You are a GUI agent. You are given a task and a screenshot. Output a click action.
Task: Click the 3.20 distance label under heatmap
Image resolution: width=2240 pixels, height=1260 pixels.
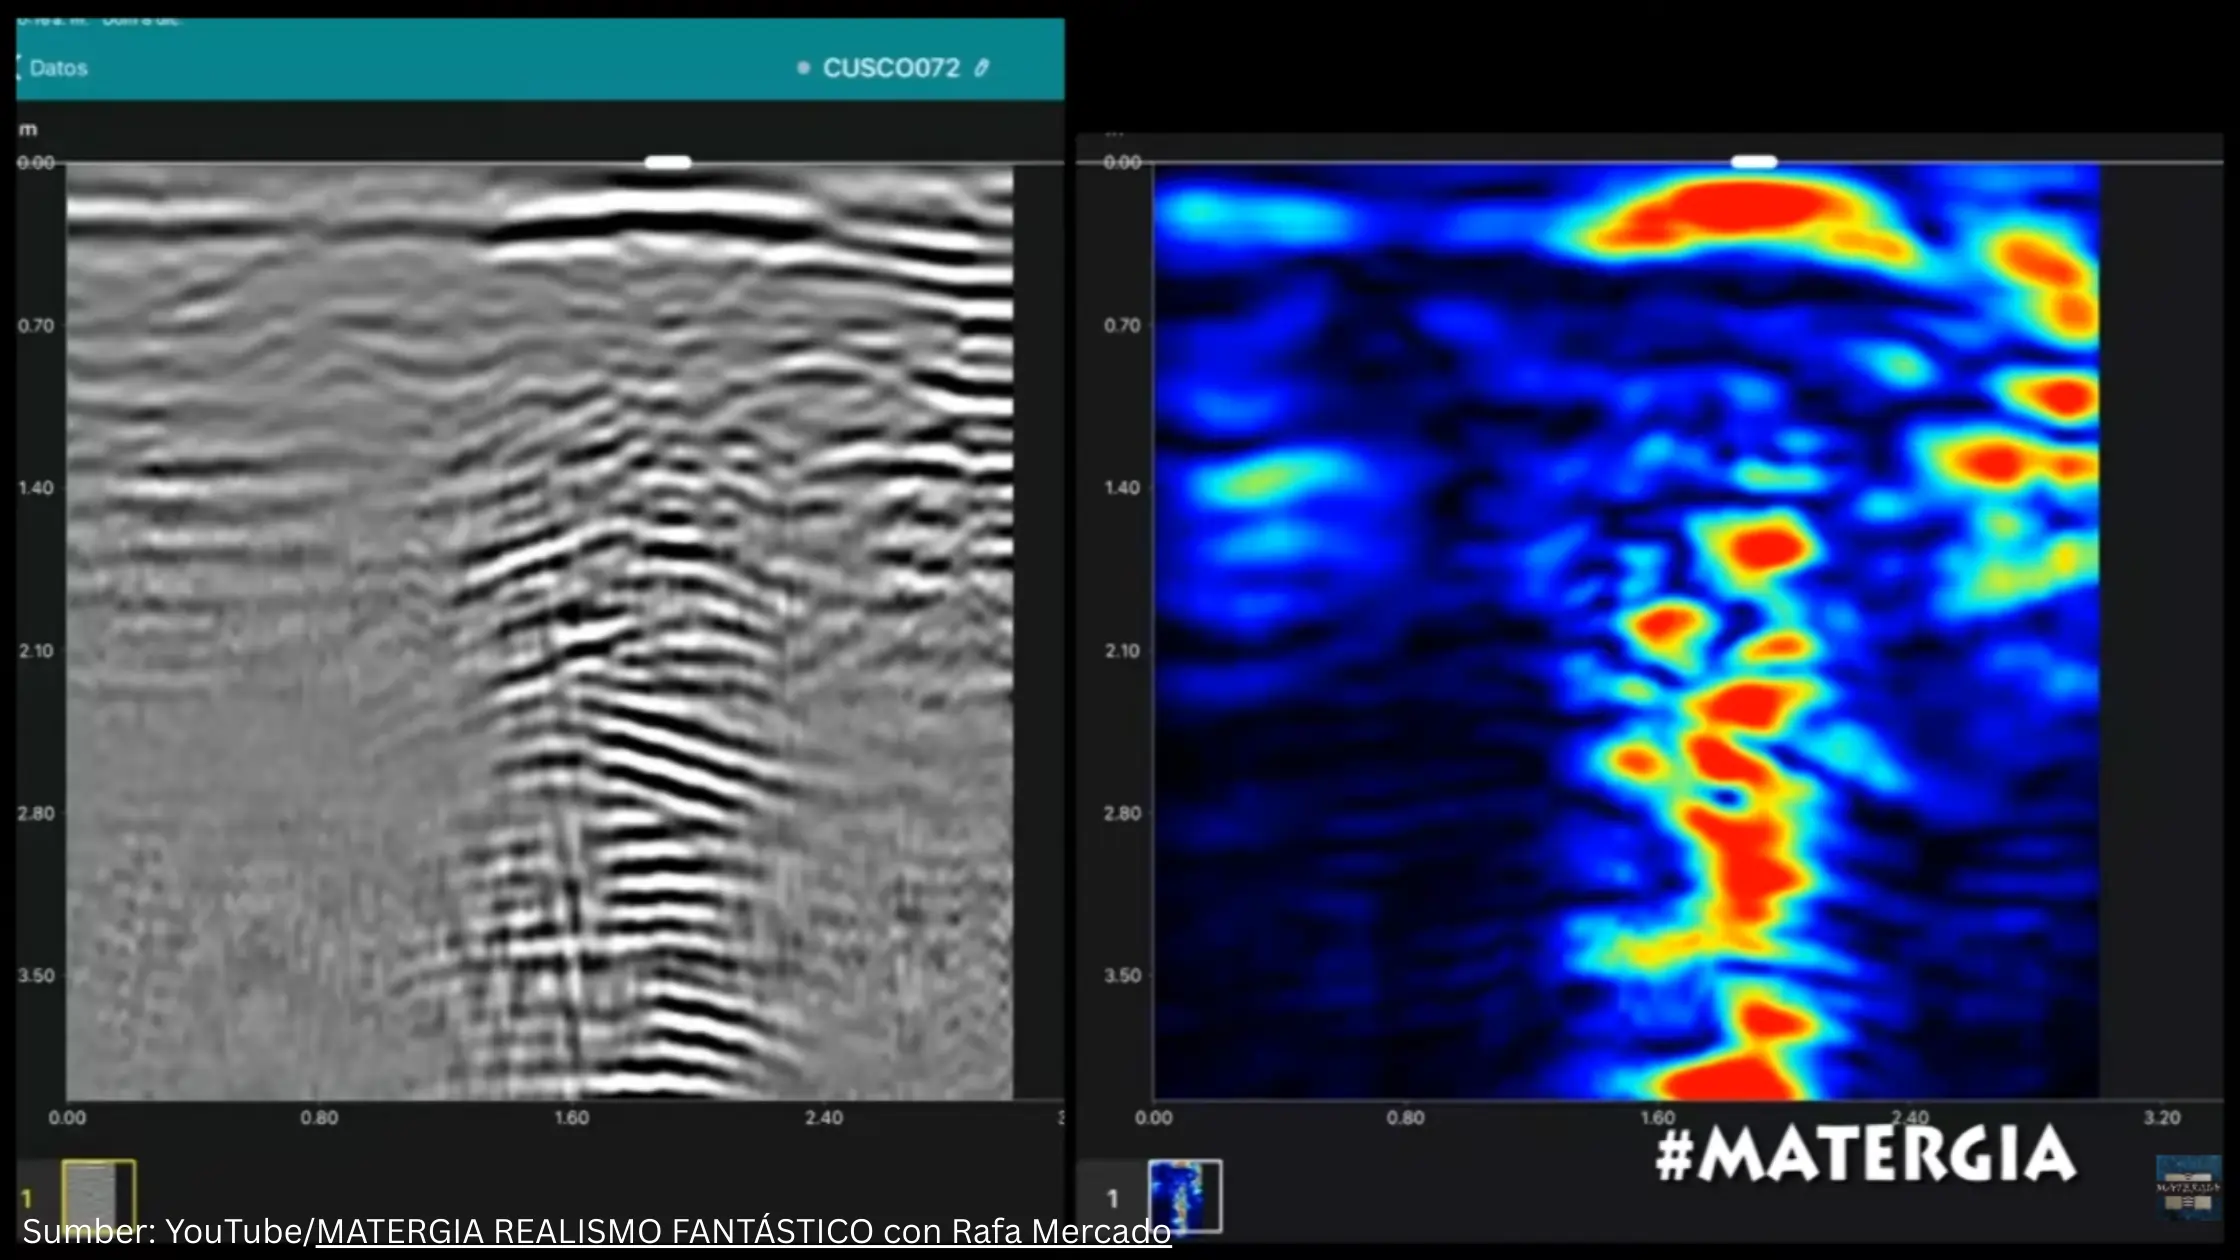click(2161, 1118)
